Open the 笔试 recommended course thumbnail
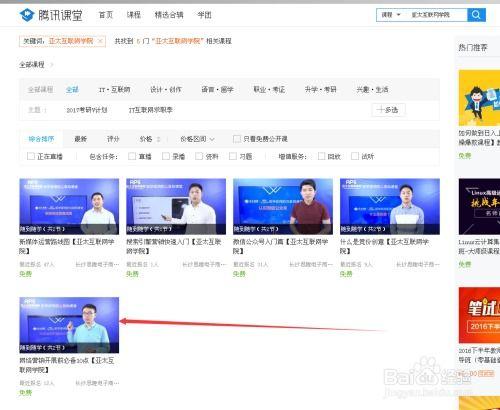The width and height of the screenshot is (500, 410). point(479,315)
